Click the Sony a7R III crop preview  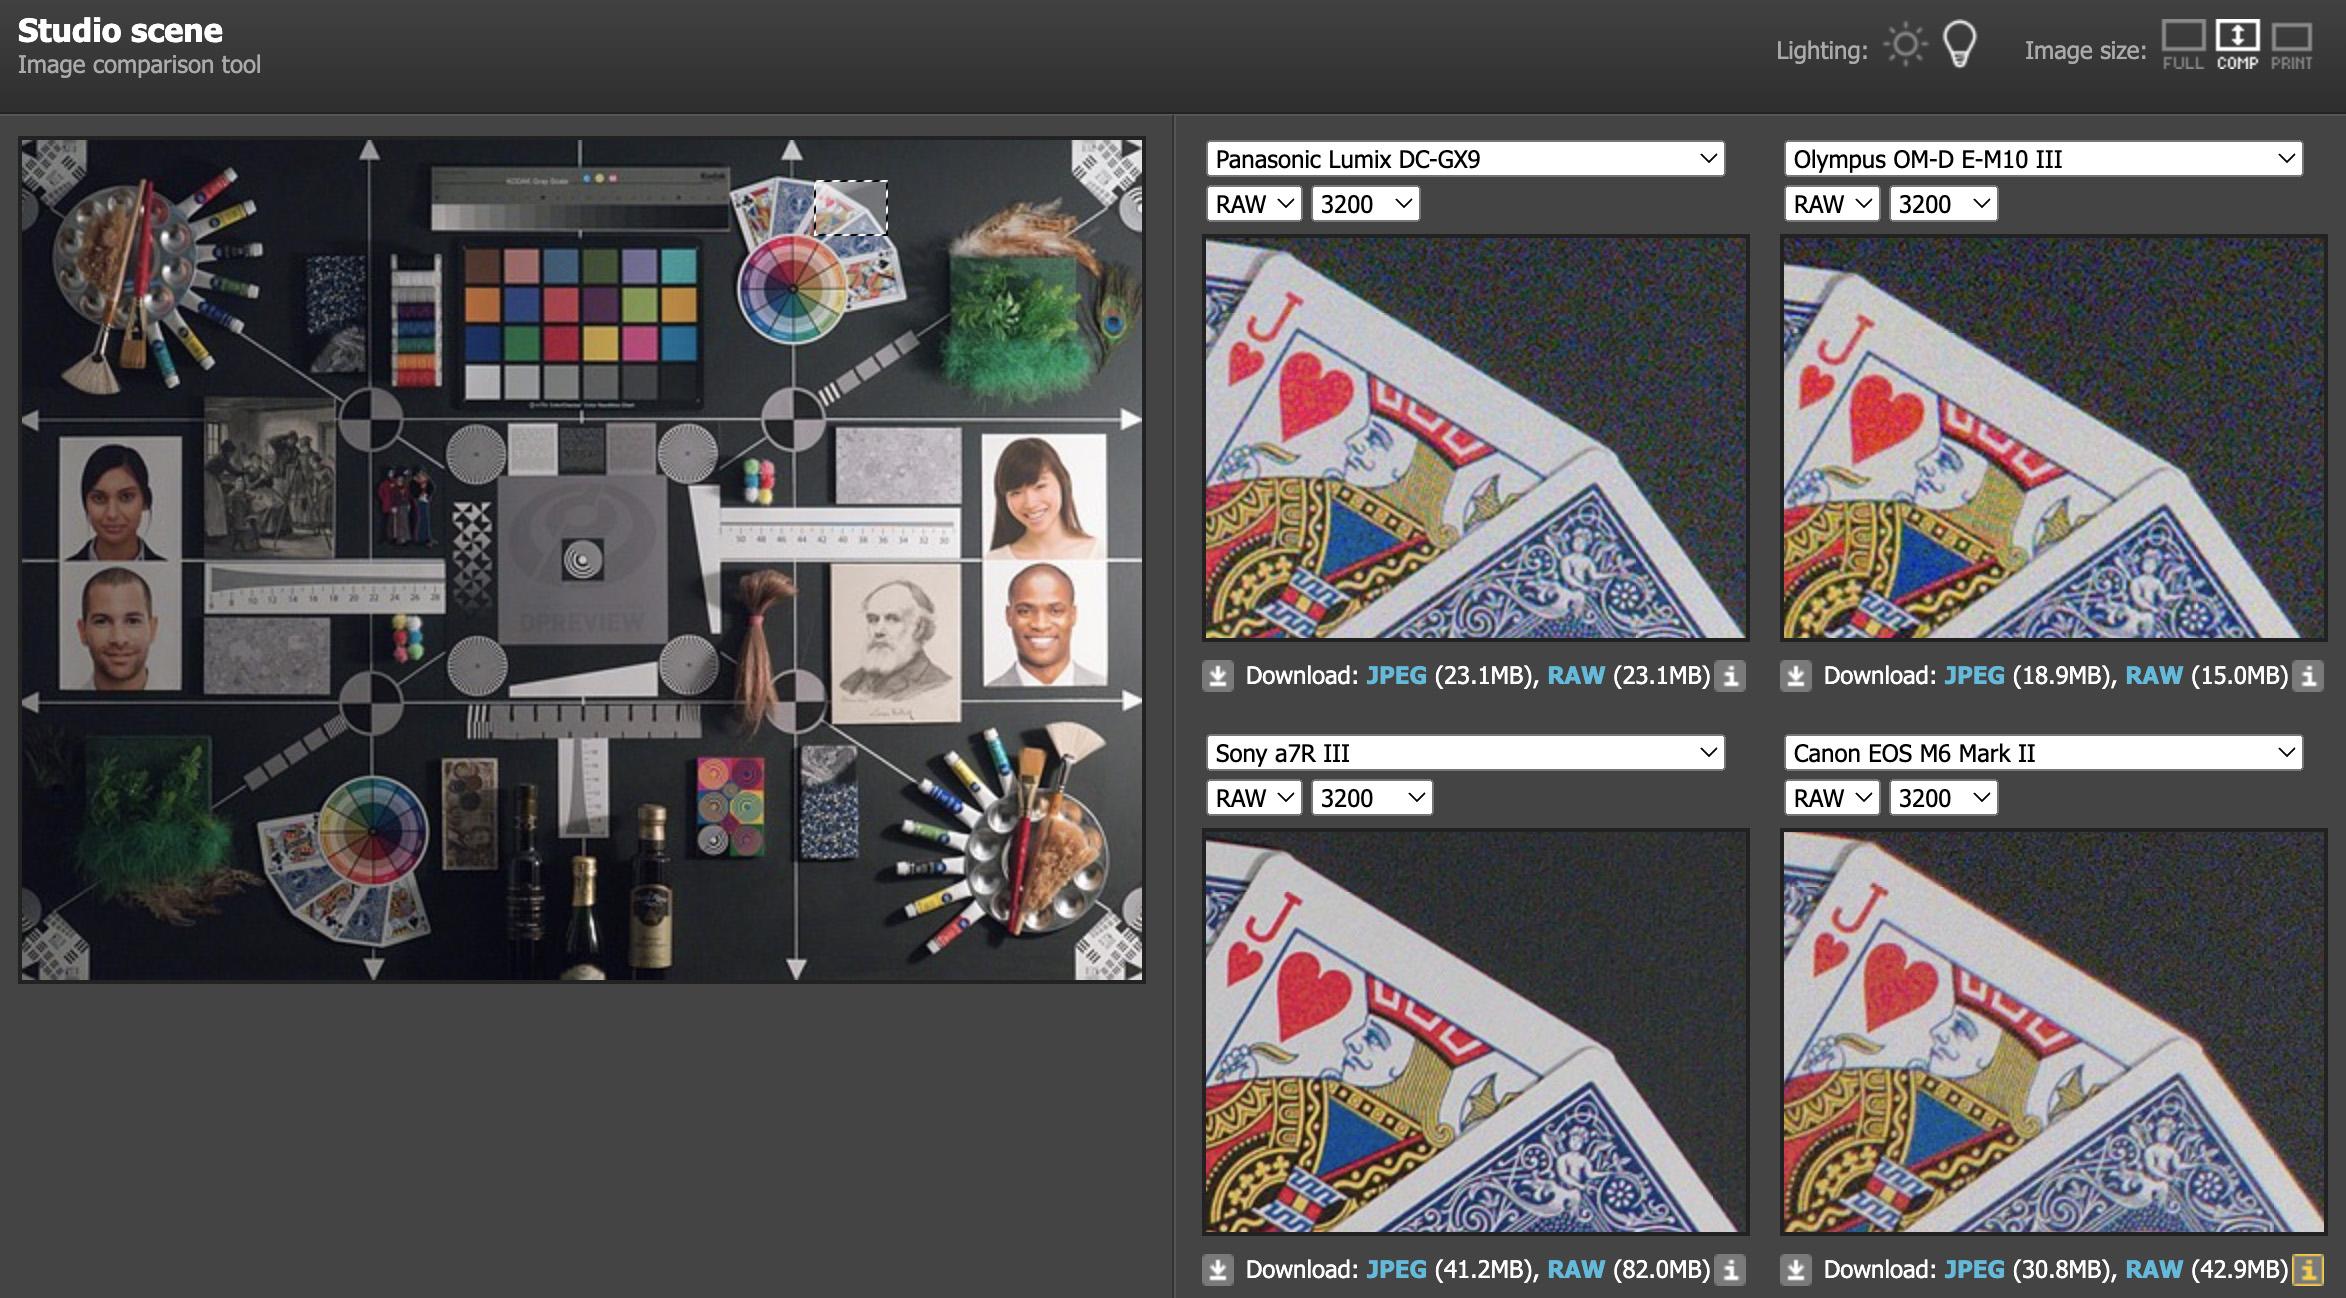1476,1032
